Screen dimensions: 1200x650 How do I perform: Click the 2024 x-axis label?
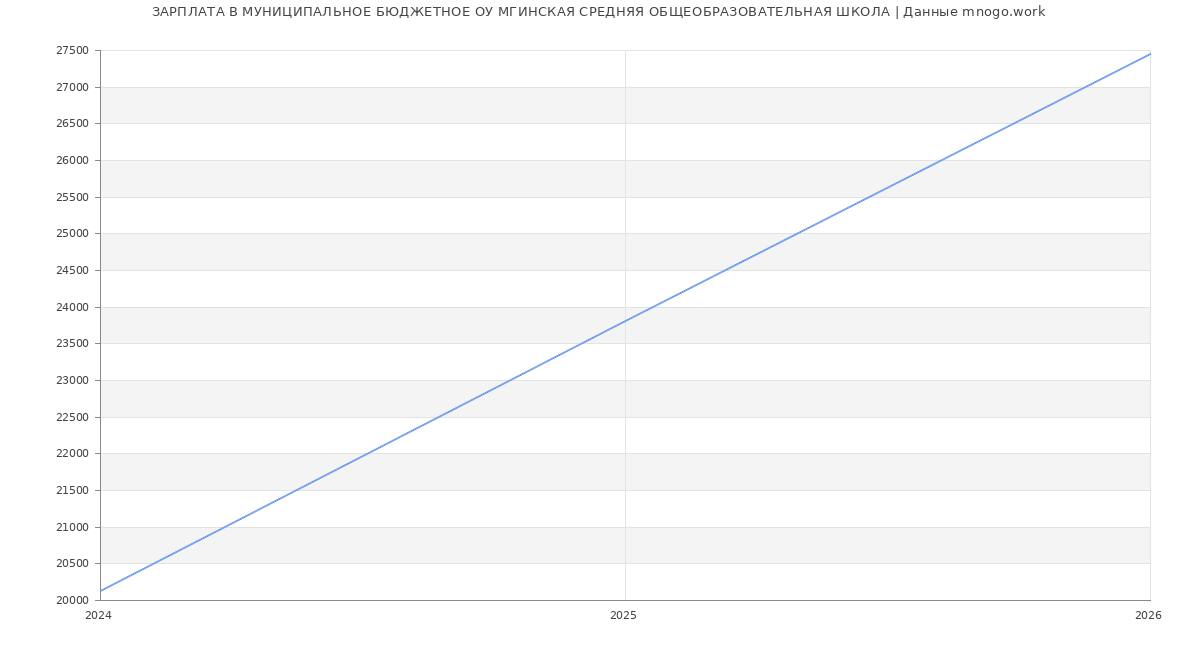98,616
